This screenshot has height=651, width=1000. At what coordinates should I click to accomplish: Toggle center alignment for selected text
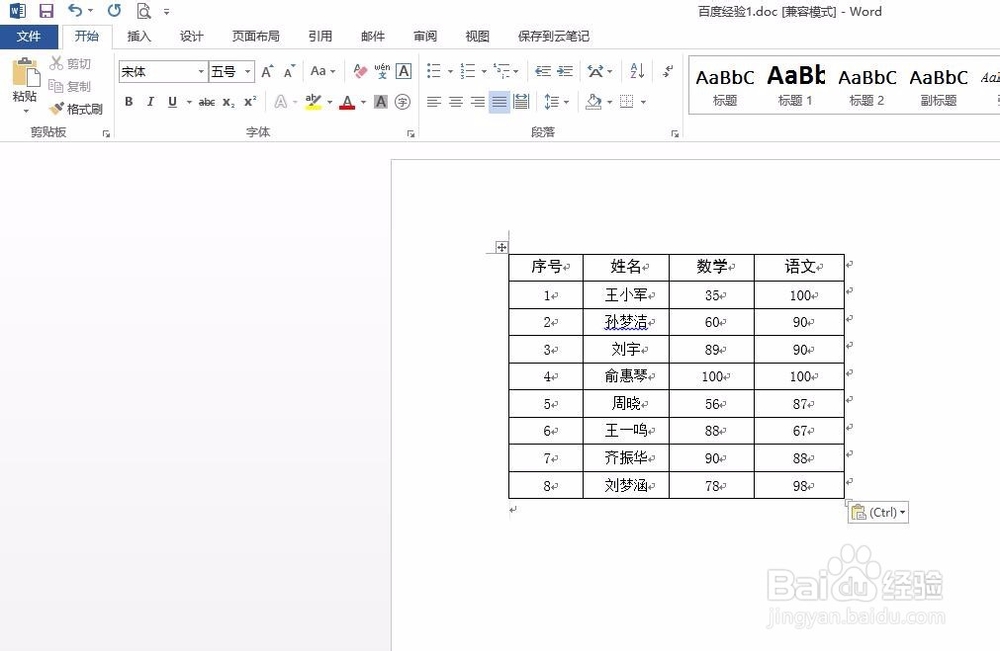pyautogui.click(x=456, y=101)
